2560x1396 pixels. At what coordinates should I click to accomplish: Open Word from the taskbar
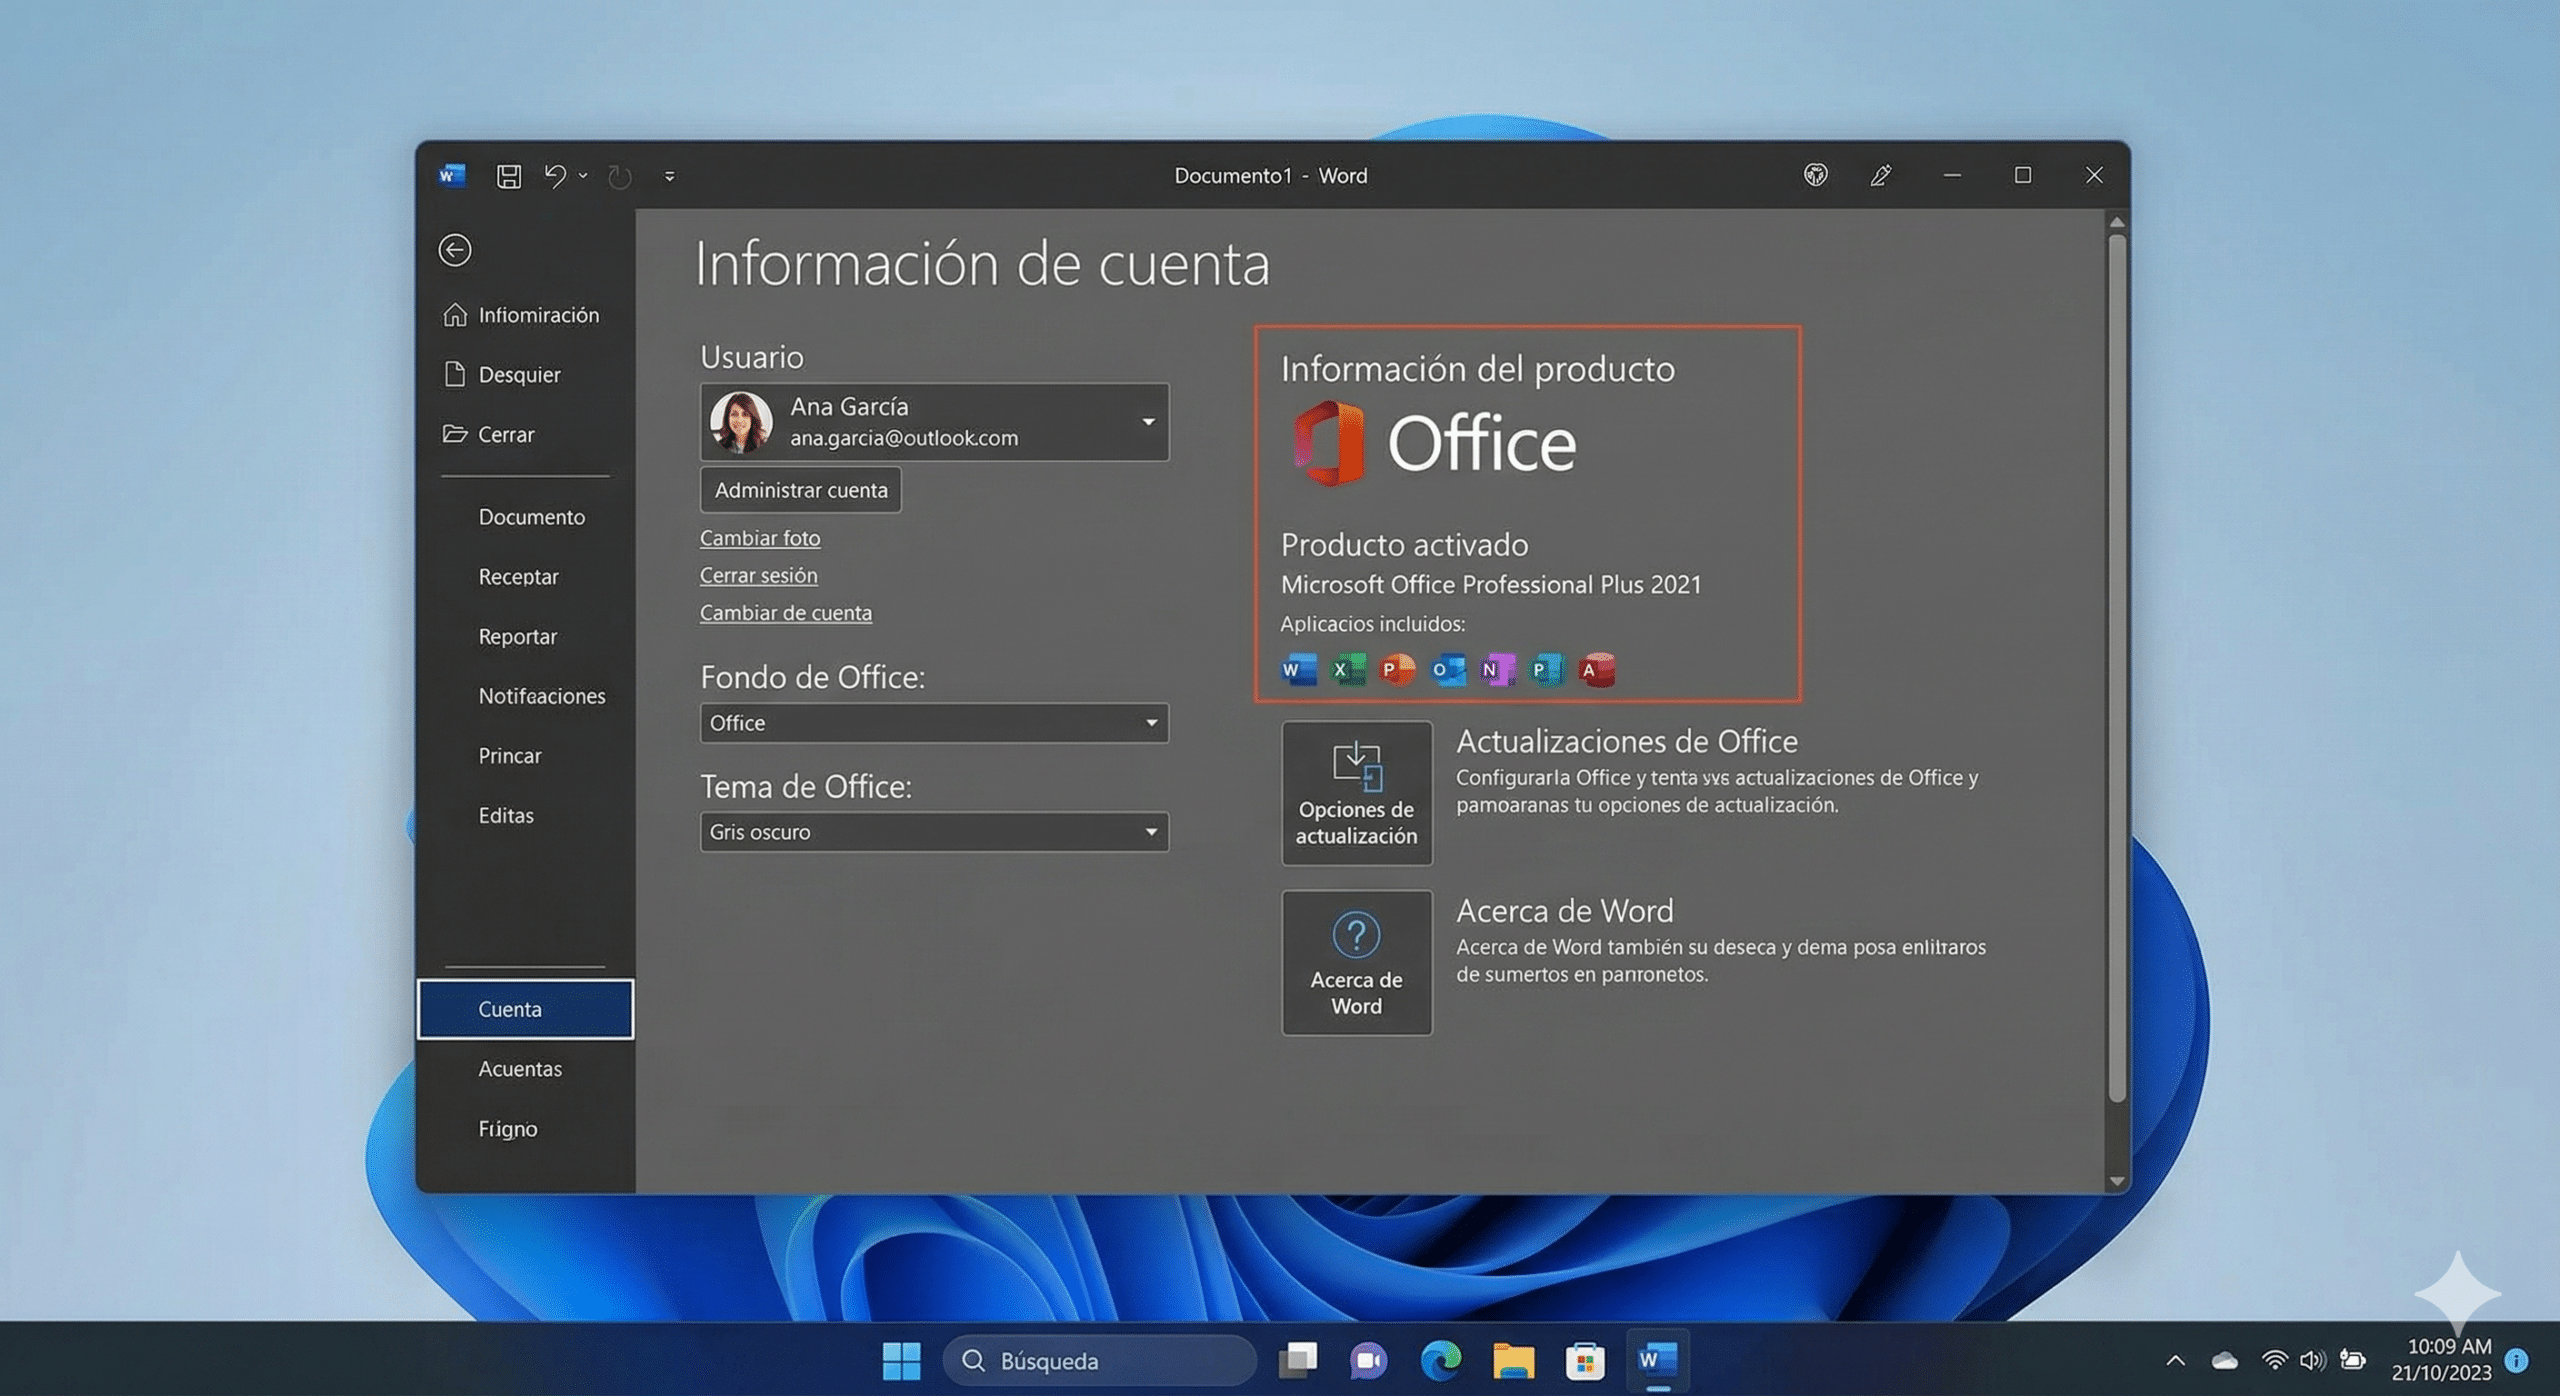click(x=1657, y=1360)
